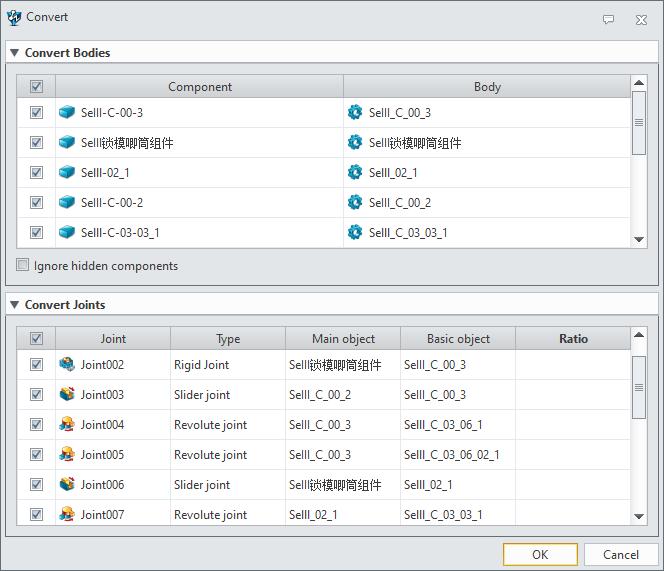Click the comment bubble icon in title bar
Image resolution: width=664 pixels, height=571 pixels.
point(608,19)
